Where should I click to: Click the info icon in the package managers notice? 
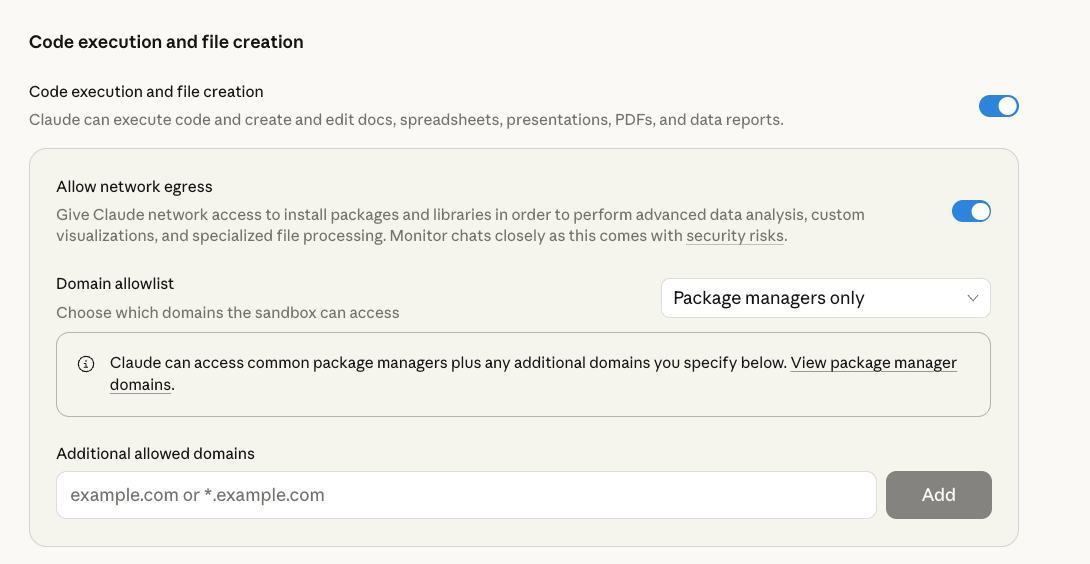click(86, 363)
